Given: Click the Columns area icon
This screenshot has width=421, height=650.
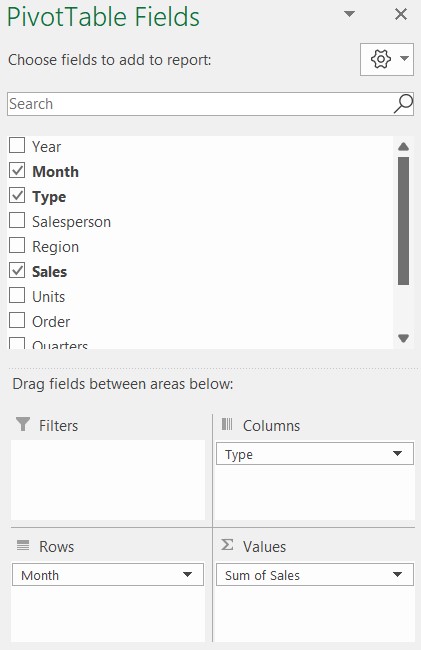Looking at the screenshot, I should tap(227, 424).
